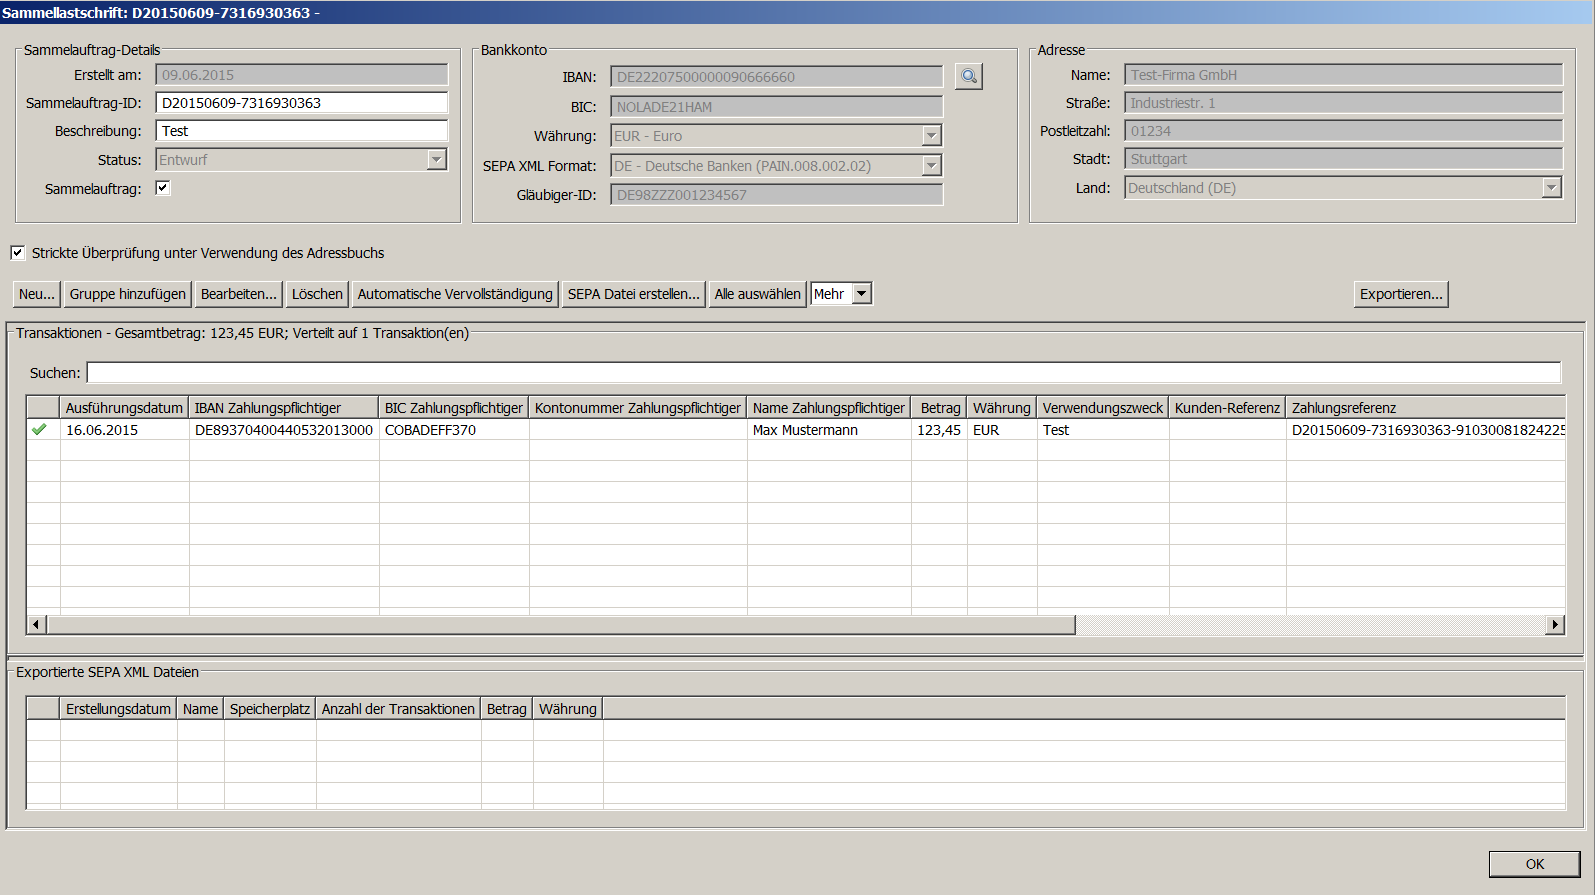Select the DE89370400440532013000 IBAN cell
The image size is (1595, 895).
(x=284, y=430)
